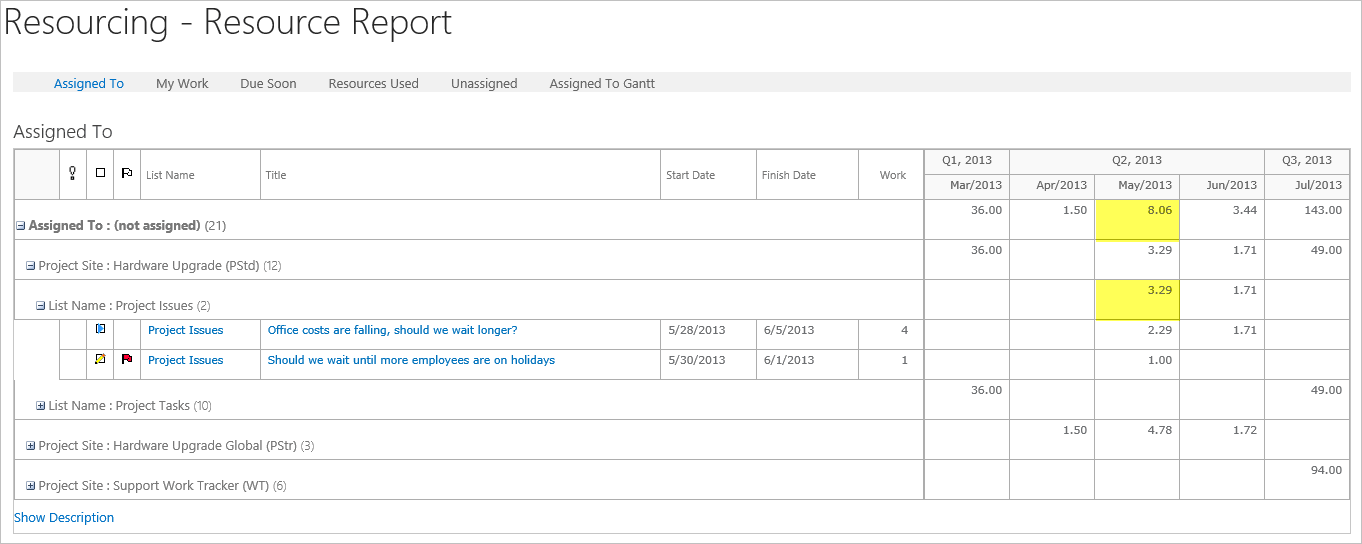Viewport: 1362px width, 544px height.
Task: Go to the Unassigned tab
Action: coord(484,84)
